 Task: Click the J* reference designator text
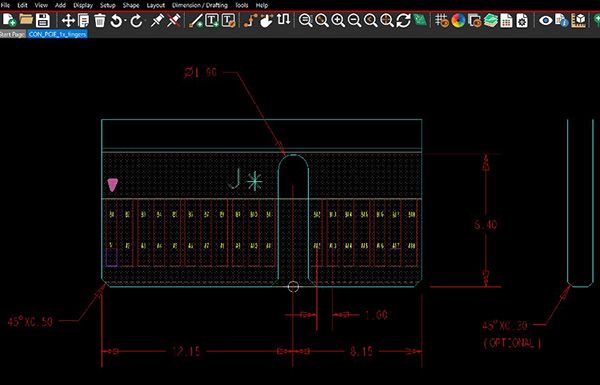coord(245,179)
